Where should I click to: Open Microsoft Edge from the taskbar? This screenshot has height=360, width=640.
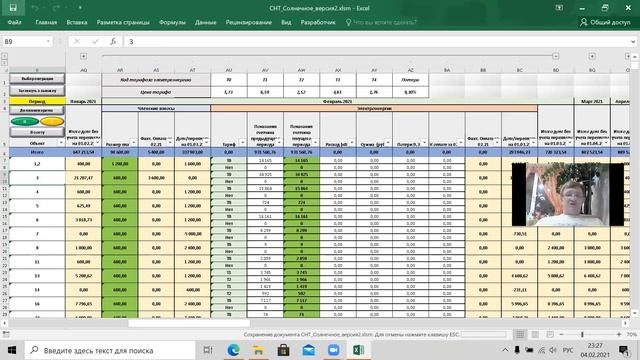233,350
